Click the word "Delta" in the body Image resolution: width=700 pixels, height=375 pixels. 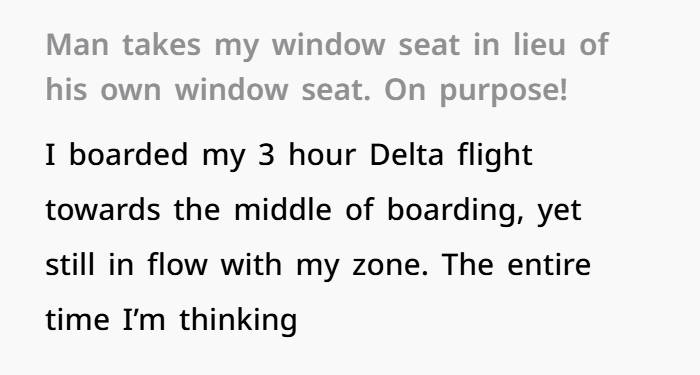(407, 155)
